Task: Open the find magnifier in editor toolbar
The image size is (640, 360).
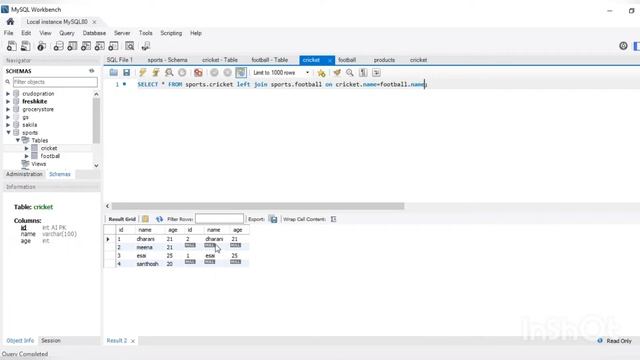Action: [x=350, y=73]
